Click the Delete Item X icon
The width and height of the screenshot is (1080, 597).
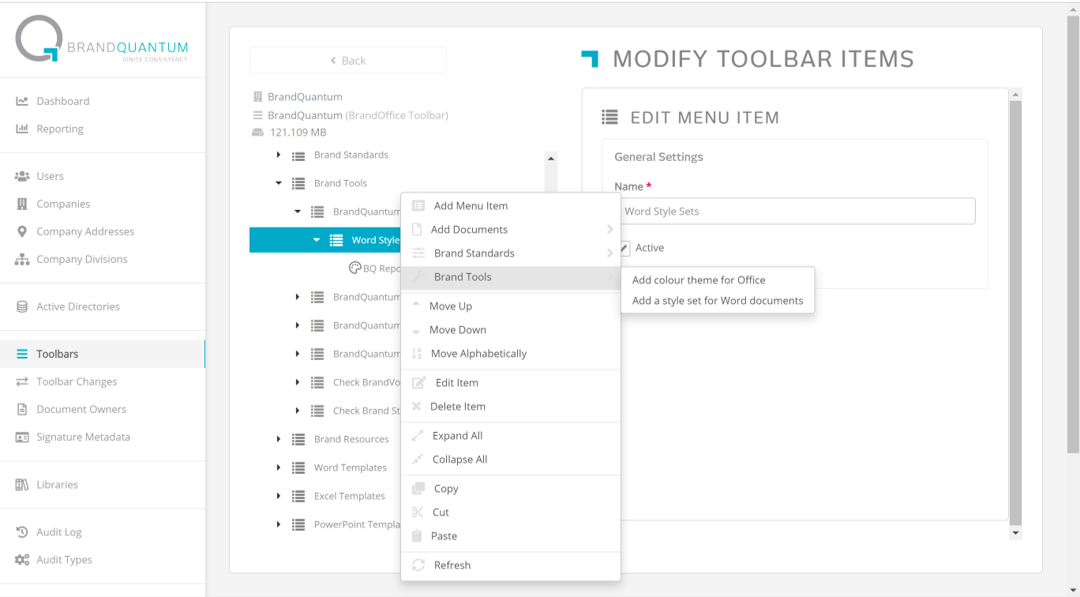(x=416, y=406)
